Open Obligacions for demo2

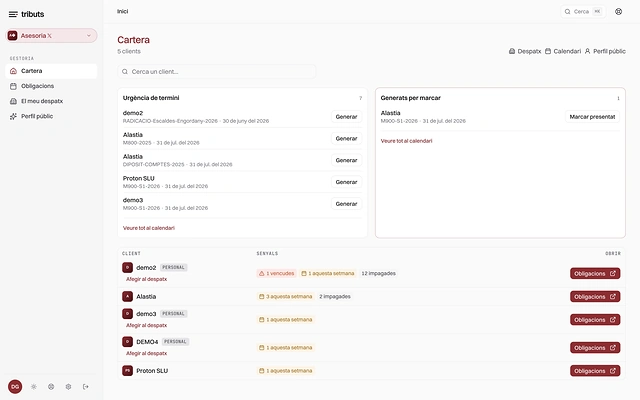tap(595, 273)
